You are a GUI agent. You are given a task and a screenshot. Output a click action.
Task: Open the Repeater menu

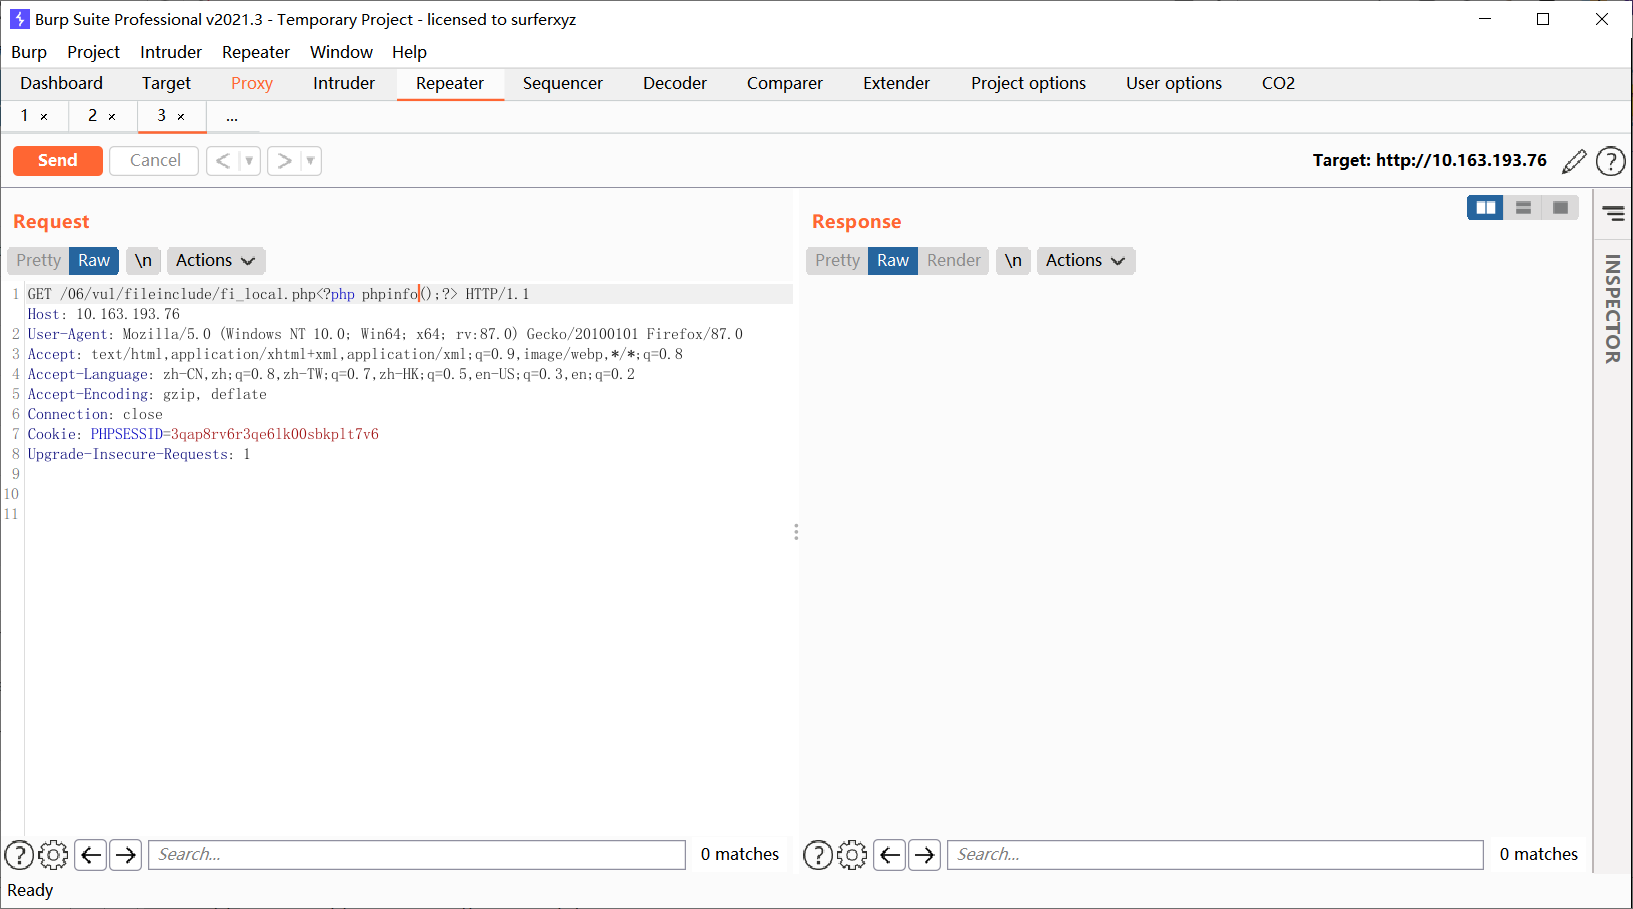tap(256, 52)
